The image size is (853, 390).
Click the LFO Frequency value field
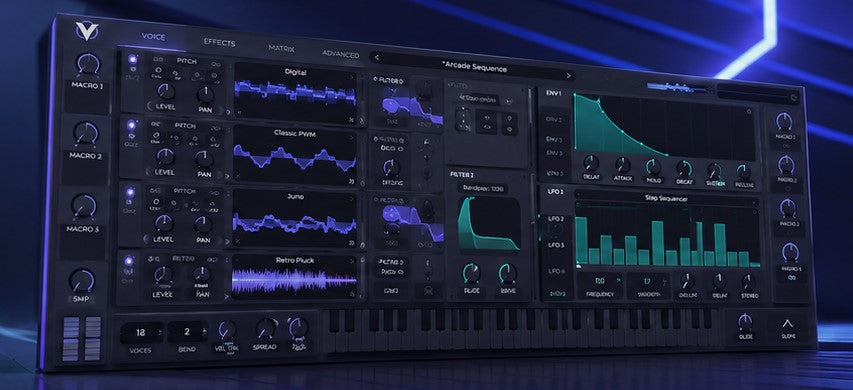600,281
